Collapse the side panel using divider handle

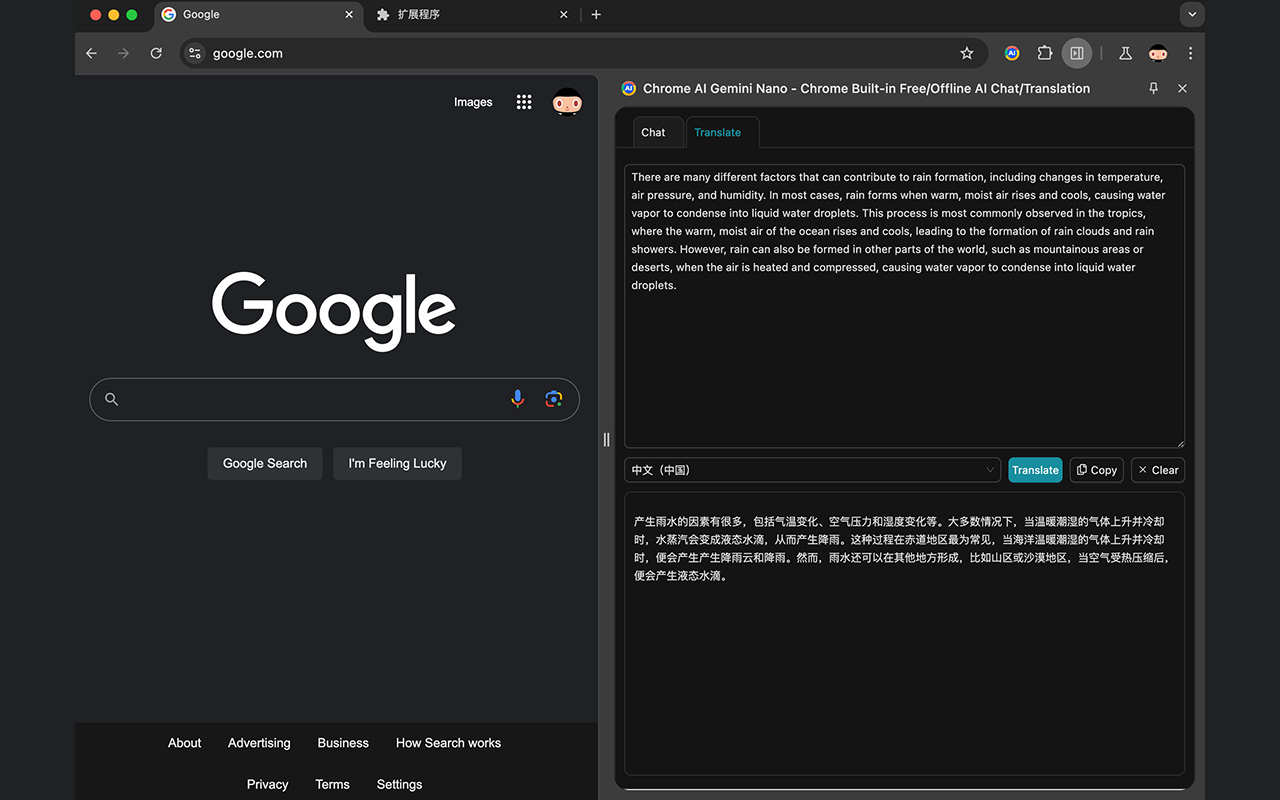606,439
